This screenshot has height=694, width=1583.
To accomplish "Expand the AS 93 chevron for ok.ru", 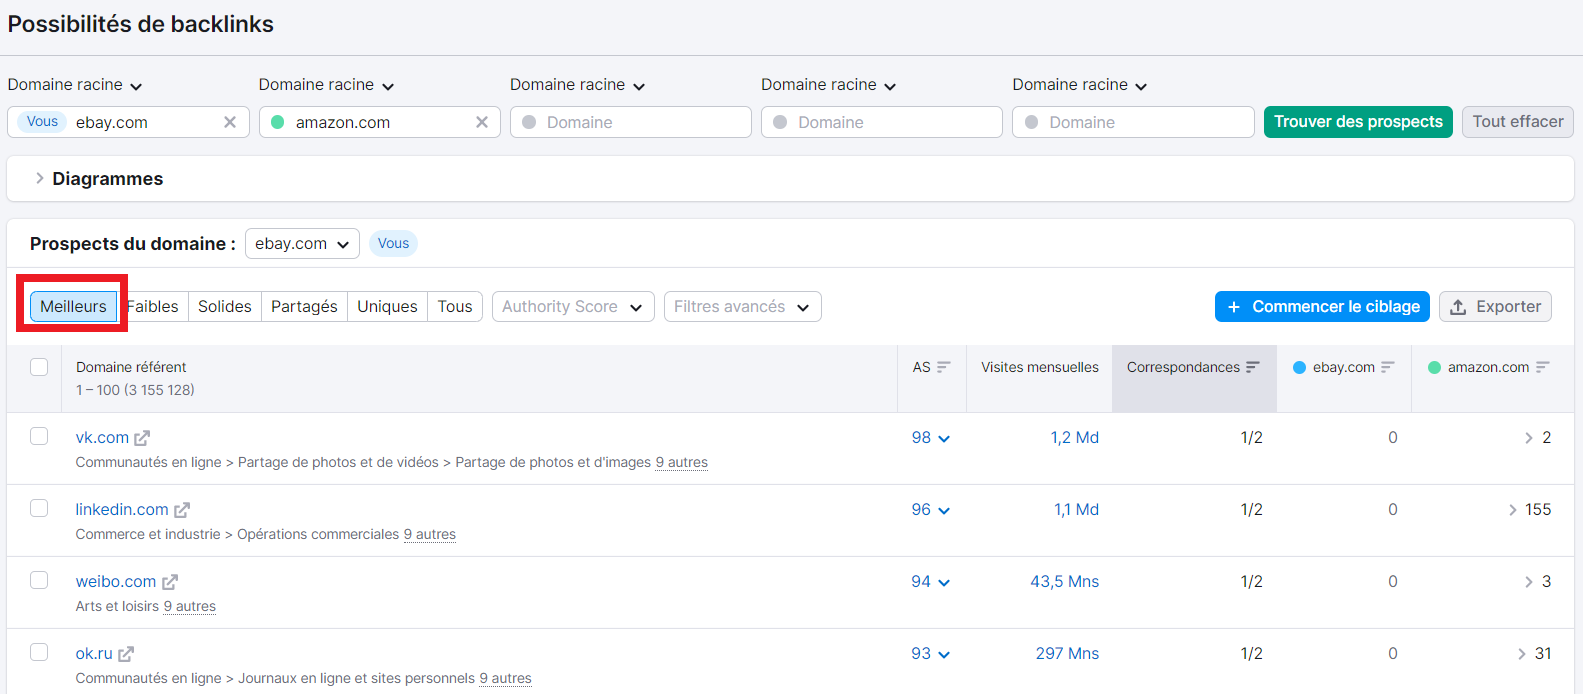I will [x=944, y=655].
